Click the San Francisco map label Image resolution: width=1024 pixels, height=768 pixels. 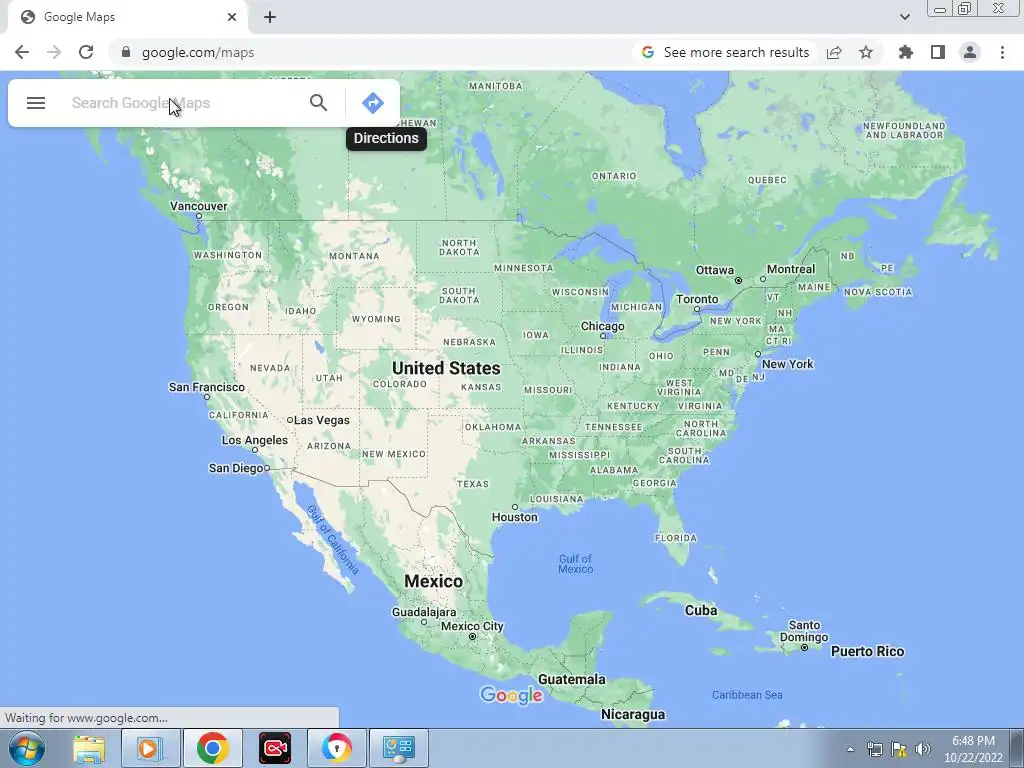coord(206,387)
